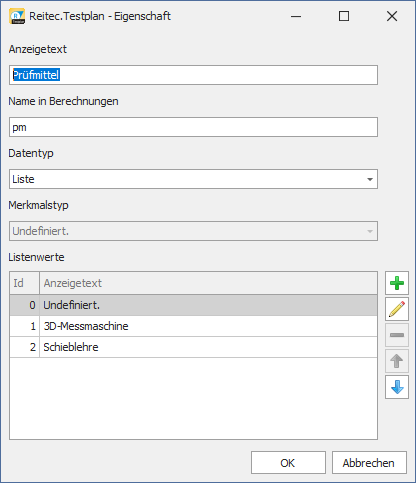The height and width of the screenshot is (483, 416).
Task: Close the Eigenschaft dialog window
Action: point(392,16)
